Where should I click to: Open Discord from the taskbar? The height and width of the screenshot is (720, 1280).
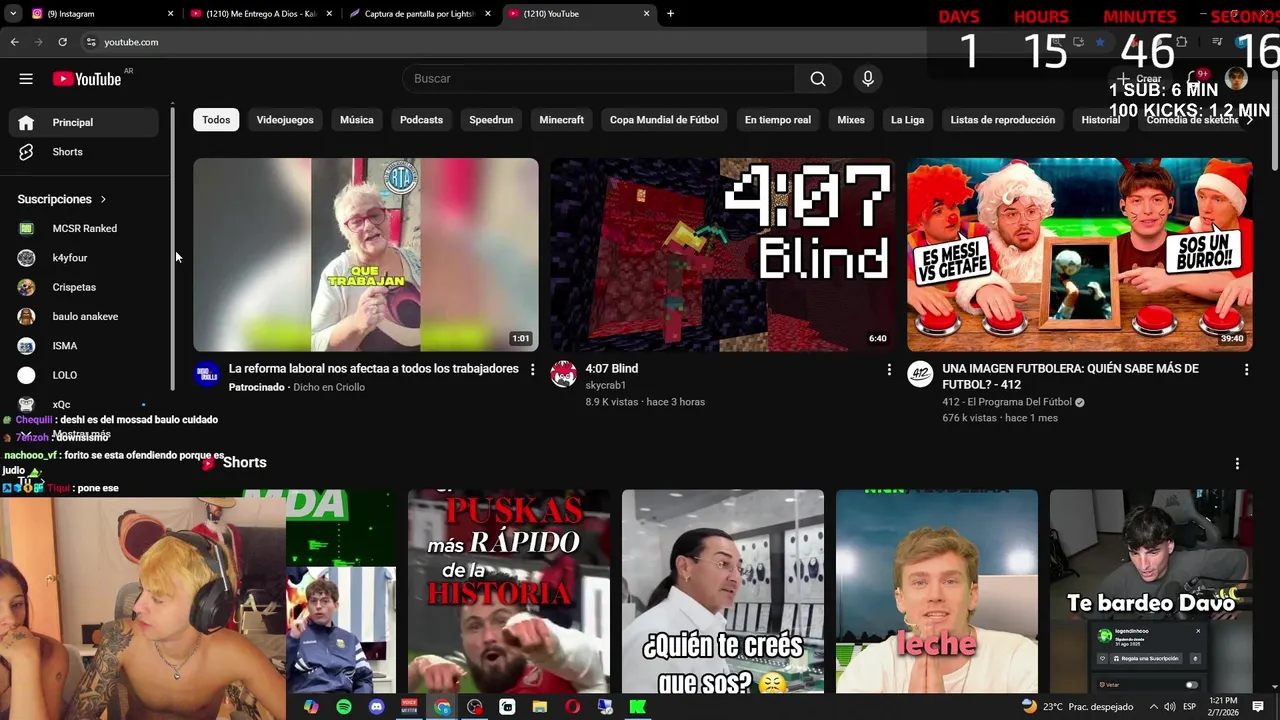tap(376, 707)
